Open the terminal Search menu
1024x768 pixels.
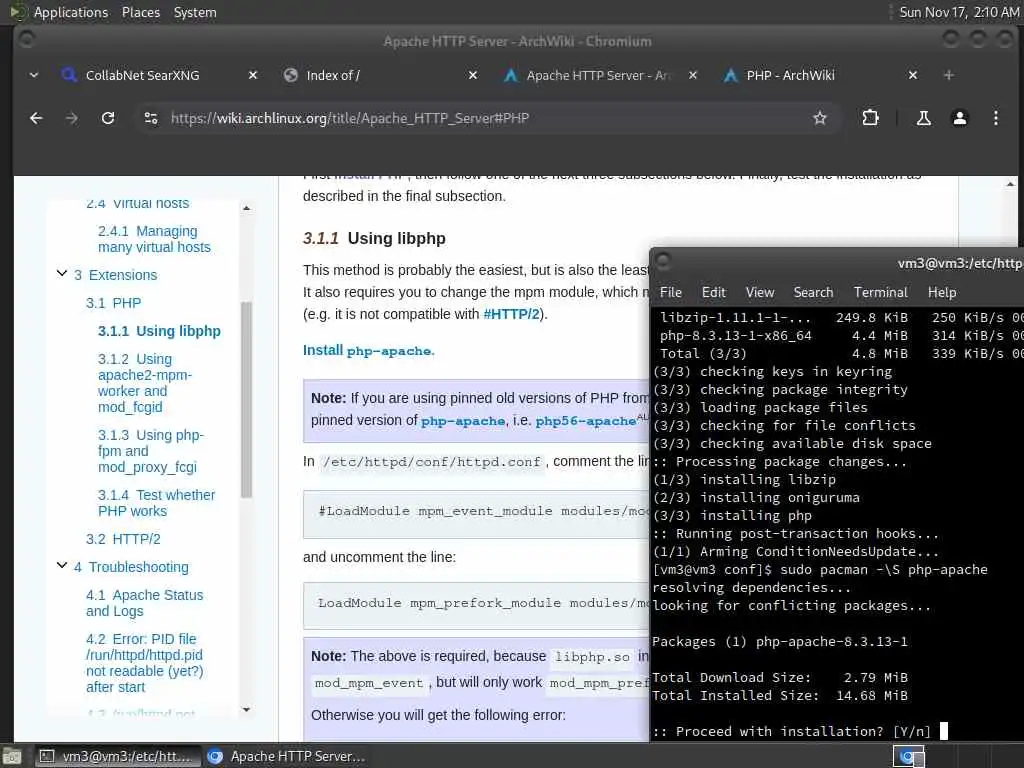tap(813, 292)
